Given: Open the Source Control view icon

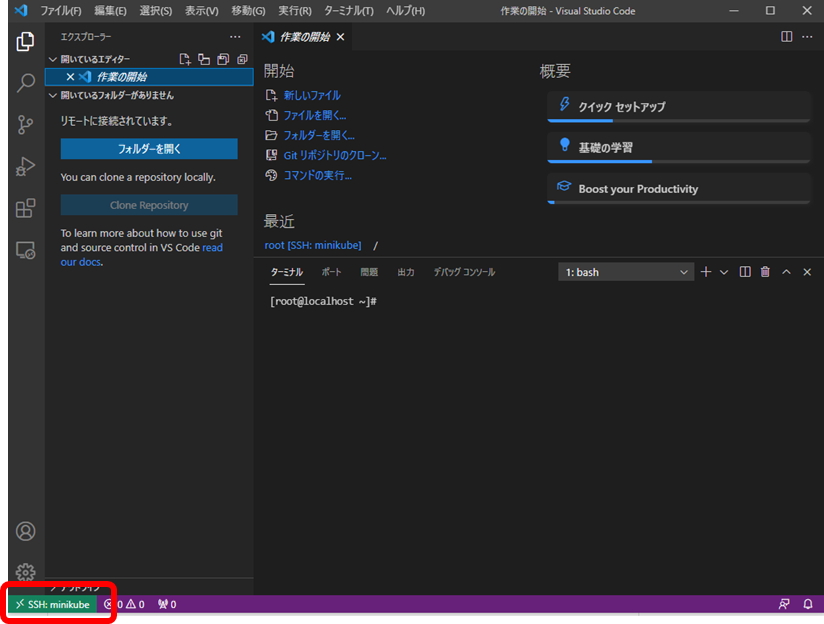Looking at the screenshot, I should point(25,125).
